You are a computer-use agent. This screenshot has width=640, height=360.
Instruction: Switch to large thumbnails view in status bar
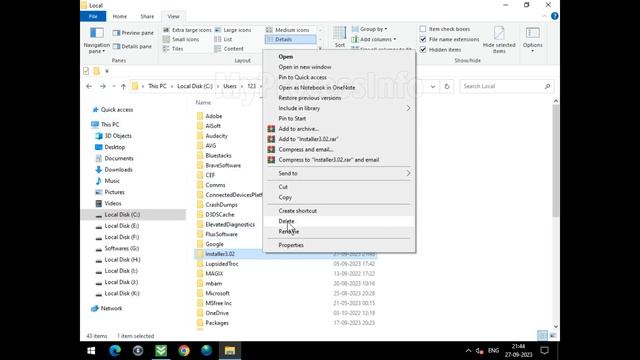point(553,336)
